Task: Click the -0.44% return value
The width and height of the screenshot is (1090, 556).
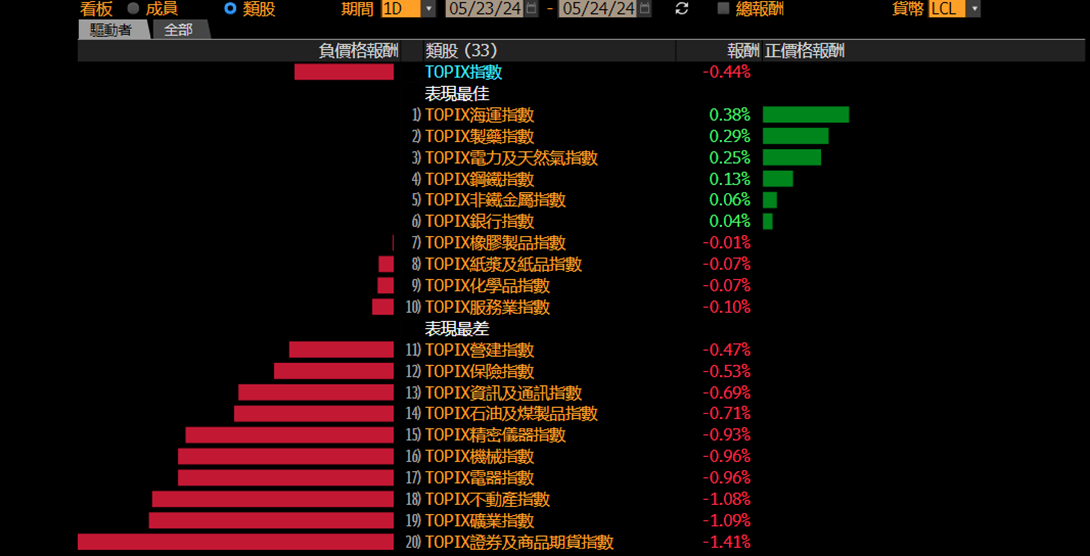Action: [x=726, y=72]
